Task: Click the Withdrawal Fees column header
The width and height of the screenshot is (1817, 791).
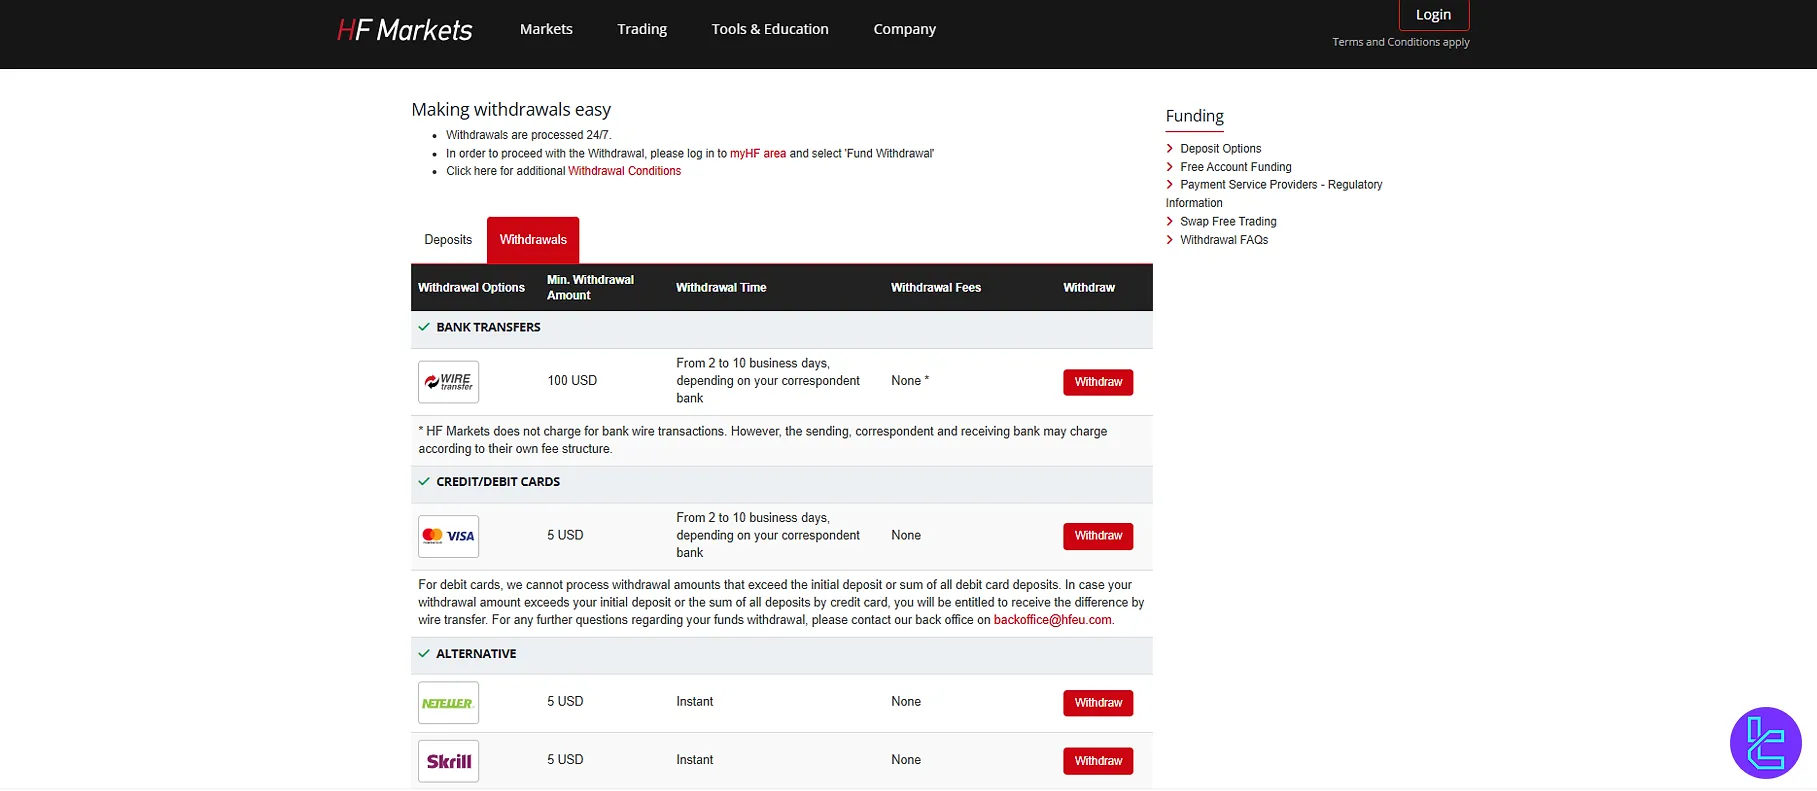Action: point(936,288)
